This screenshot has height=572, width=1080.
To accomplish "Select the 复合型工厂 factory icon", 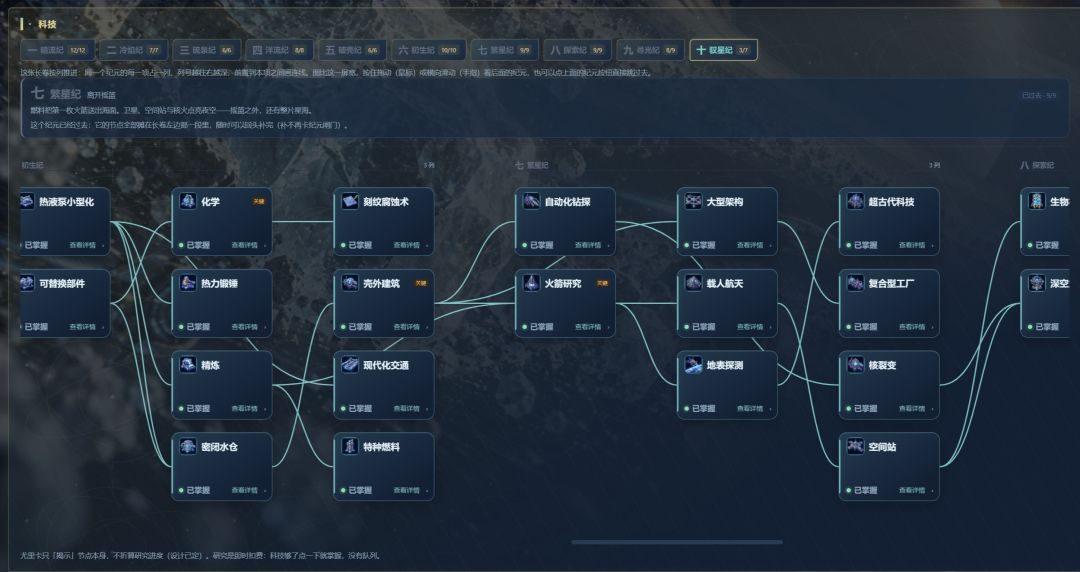I will click(855, 283).
